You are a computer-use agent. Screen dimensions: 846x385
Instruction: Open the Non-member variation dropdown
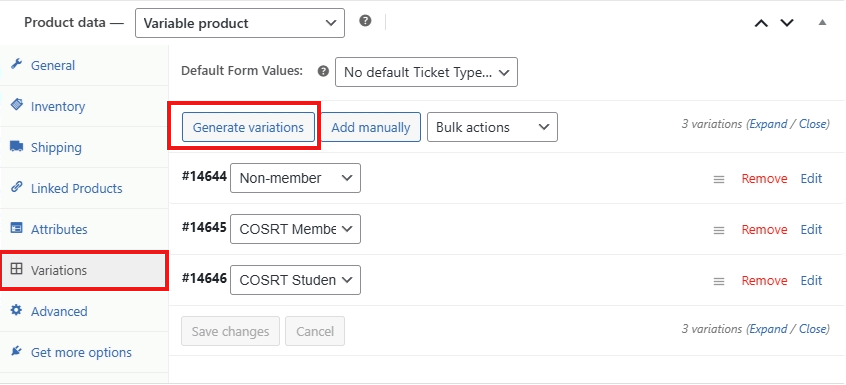295,178
